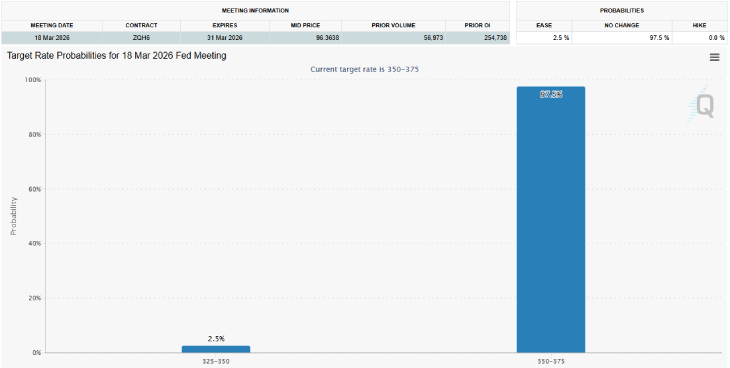Click the 0% y-axis tick label

(36, 353)
